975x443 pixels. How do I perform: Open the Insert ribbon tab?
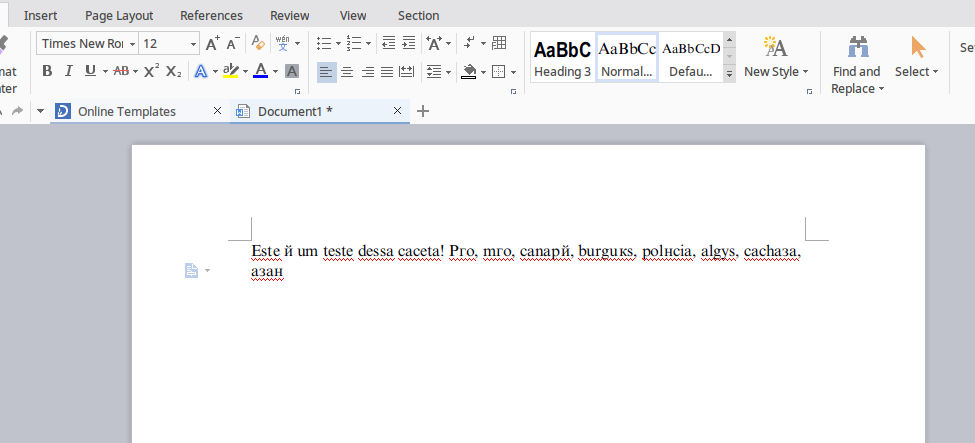pyautogui.click(x=40, y=16)
